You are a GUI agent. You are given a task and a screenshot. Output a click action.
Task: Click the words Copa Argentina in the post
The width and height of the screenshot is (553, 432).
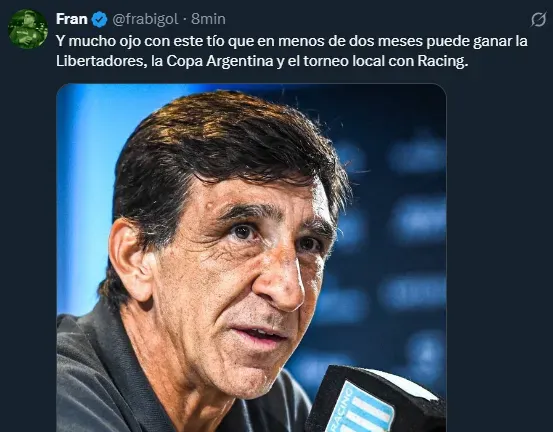click(219, 61)
